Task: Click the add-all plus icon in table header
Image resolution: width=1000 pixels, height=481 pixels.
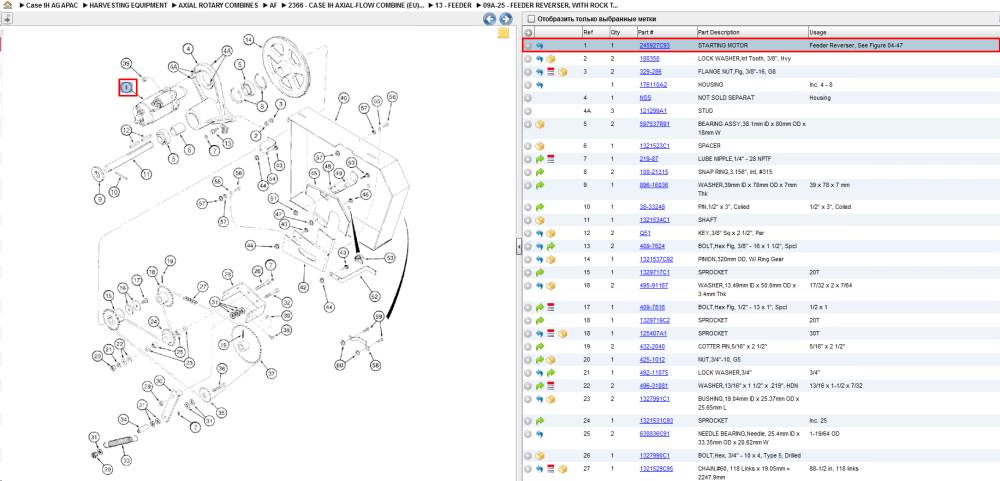Action: (x=528, y=33)
